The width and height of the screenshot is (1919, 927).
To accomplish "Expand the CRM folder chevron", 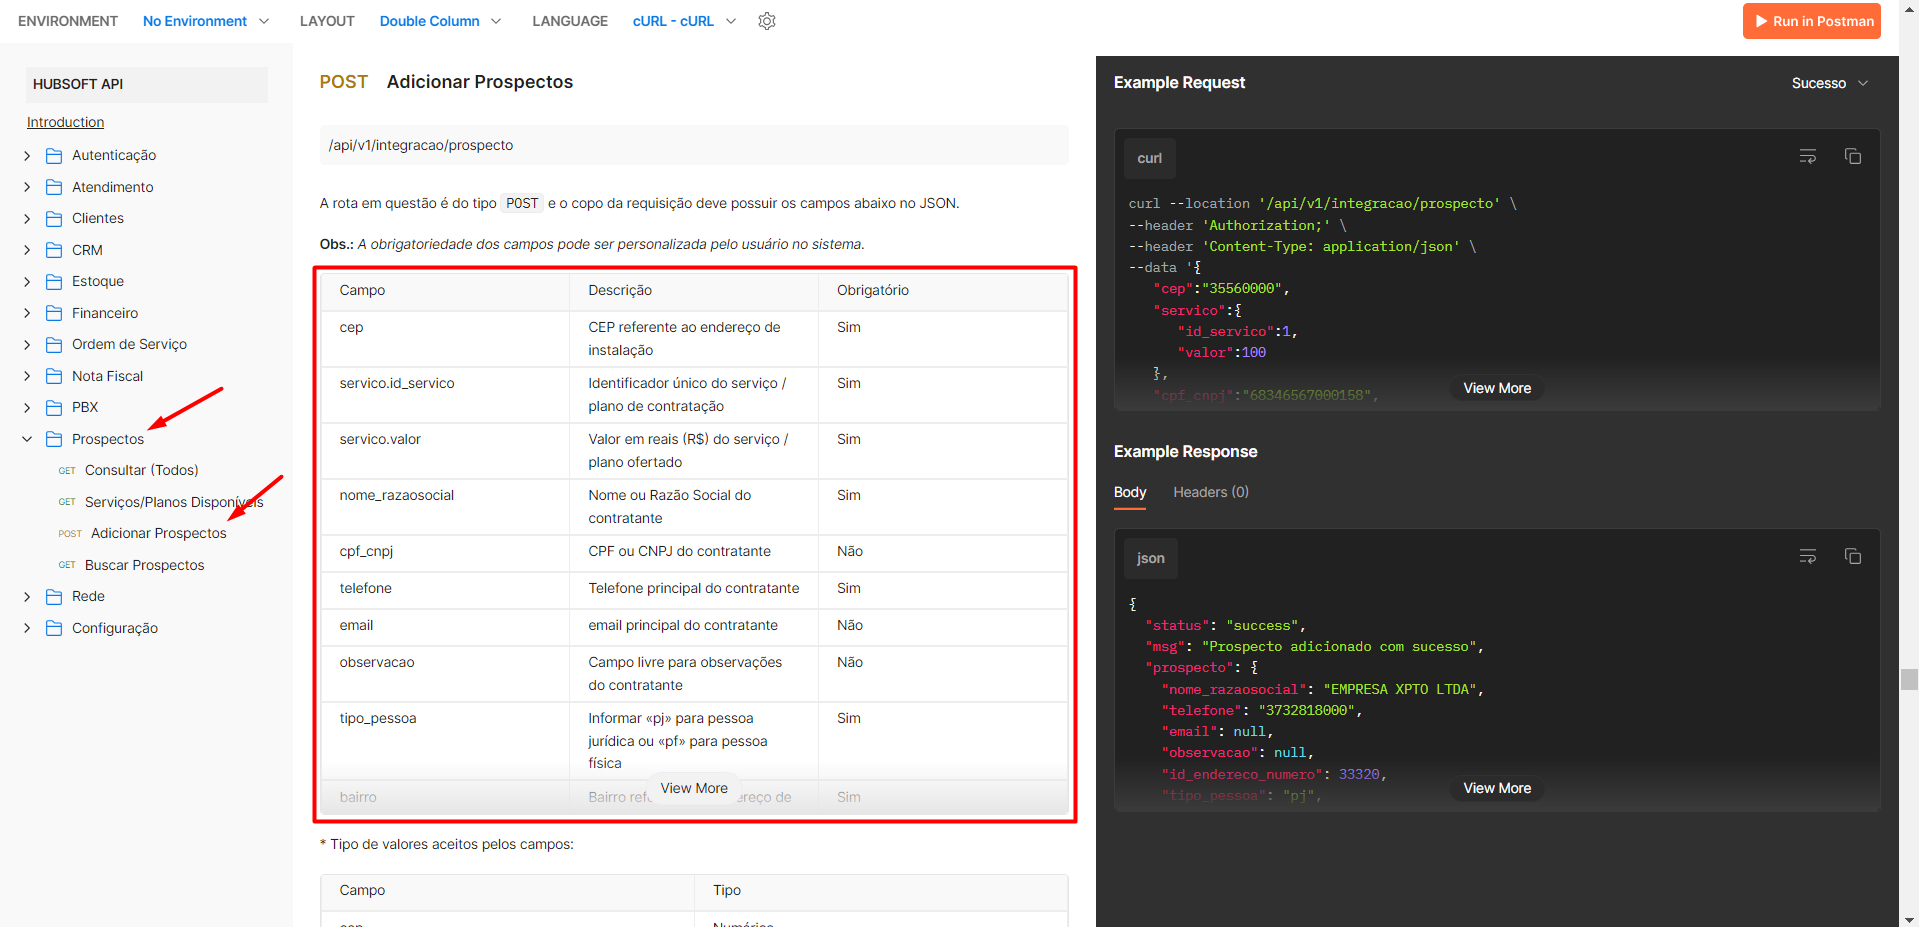I will [x=27, y=250].
